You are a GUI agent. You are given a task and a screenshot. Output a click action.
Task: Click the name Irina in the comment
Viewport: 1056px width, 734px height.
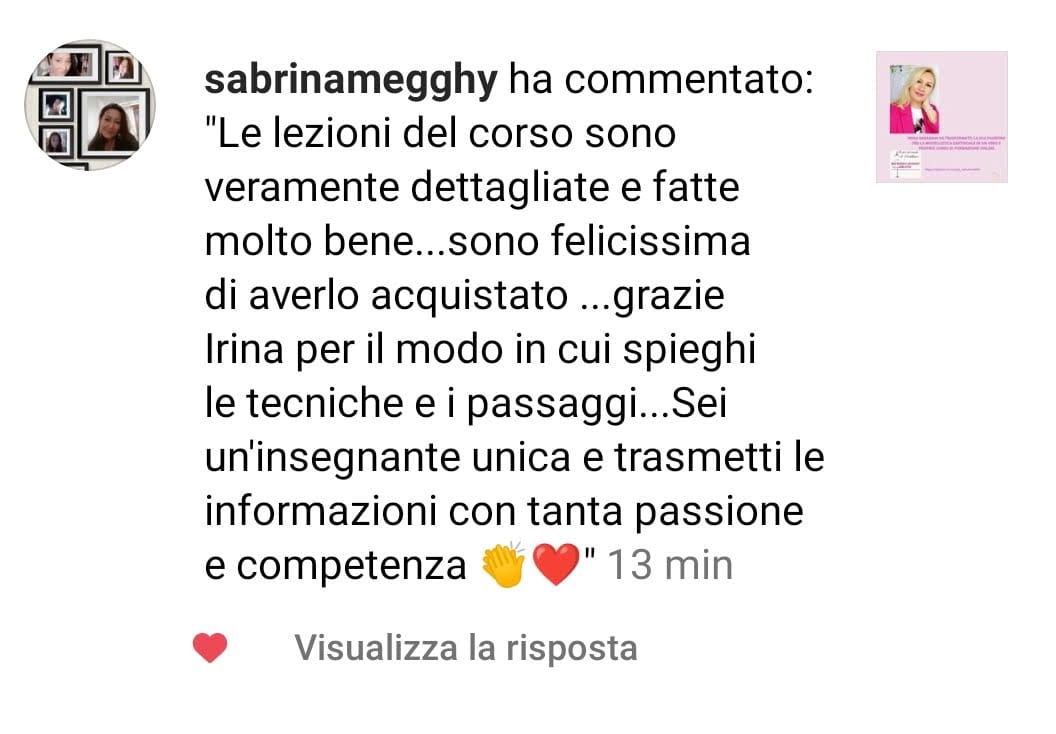click(244, 349)
